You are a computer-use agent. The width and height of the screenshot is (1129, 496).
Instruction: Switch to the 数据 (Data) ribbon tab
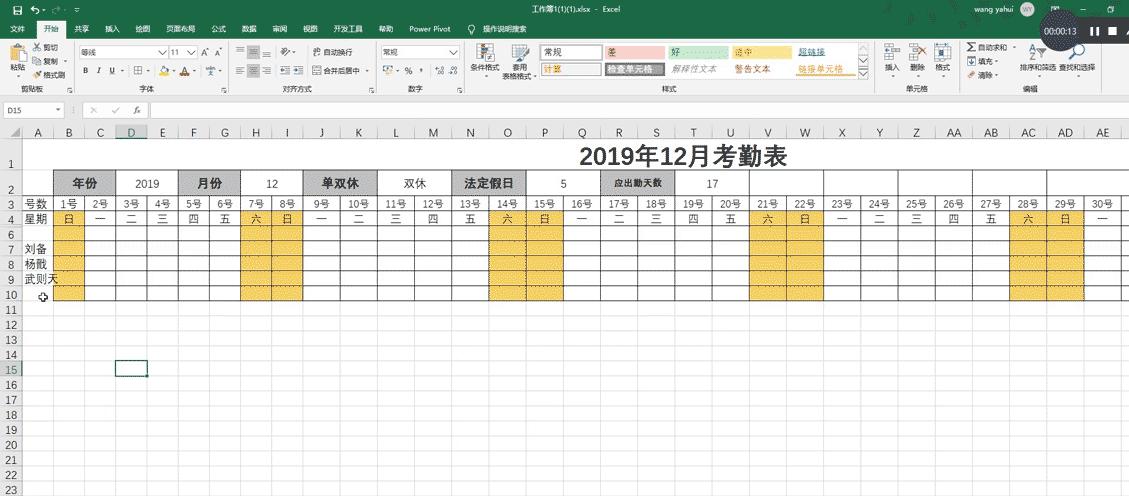coord(249,29)
